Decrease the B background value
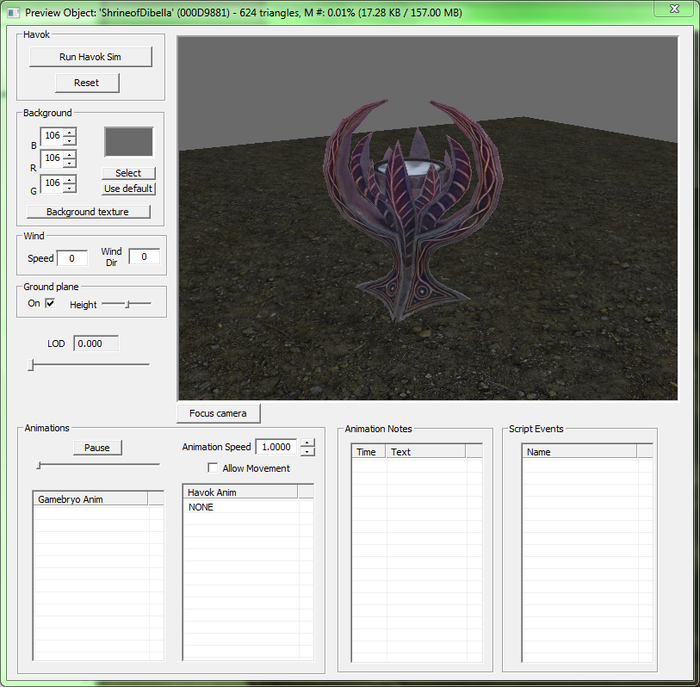 click(69, 140)
